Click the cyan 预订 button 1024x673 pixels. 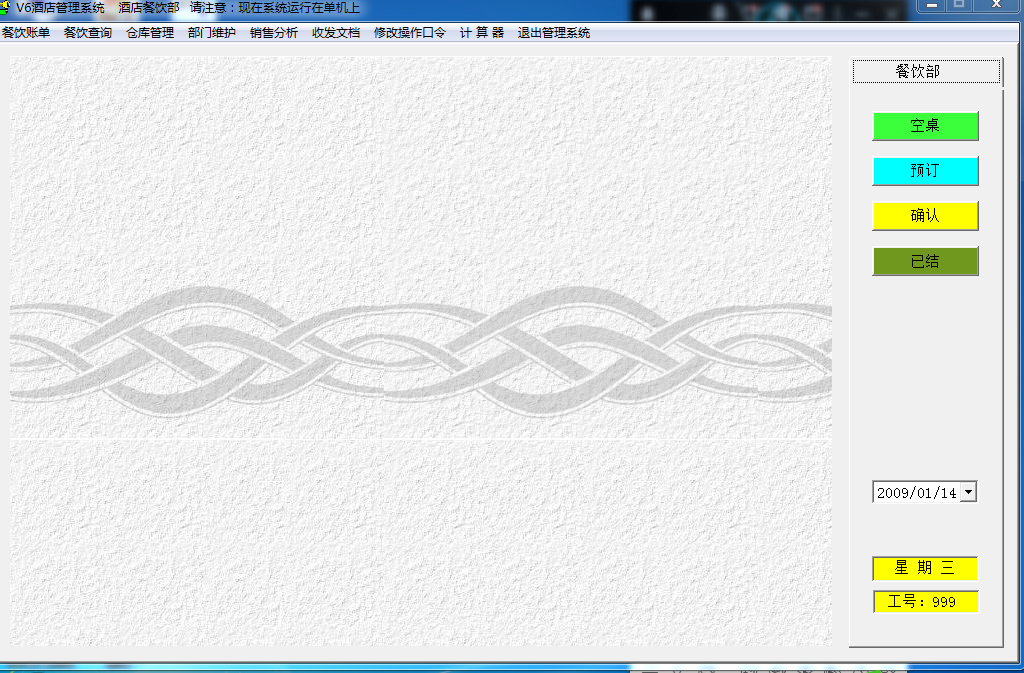[925, 171]
